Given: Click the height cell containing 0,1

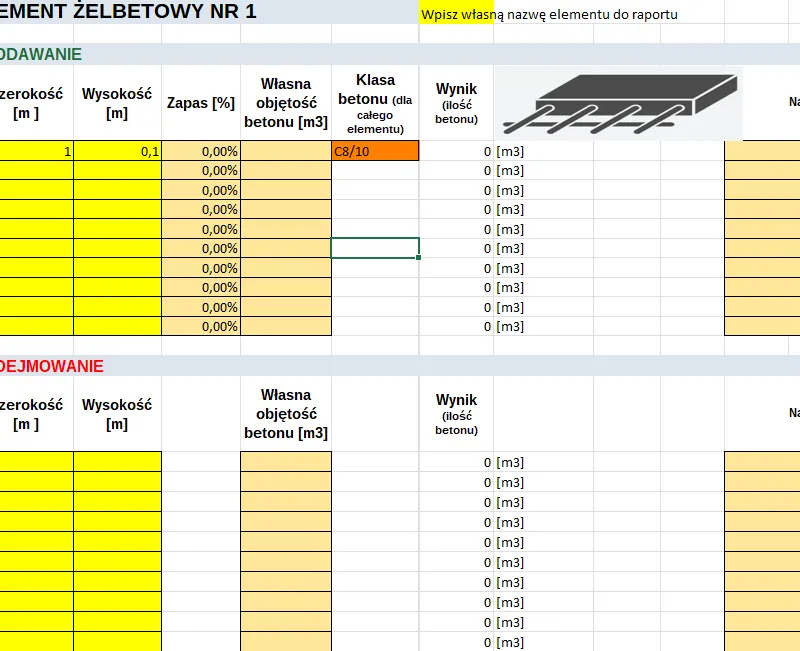Looking at the screenshot, I should pyautogui.click(x=117, y=151).
